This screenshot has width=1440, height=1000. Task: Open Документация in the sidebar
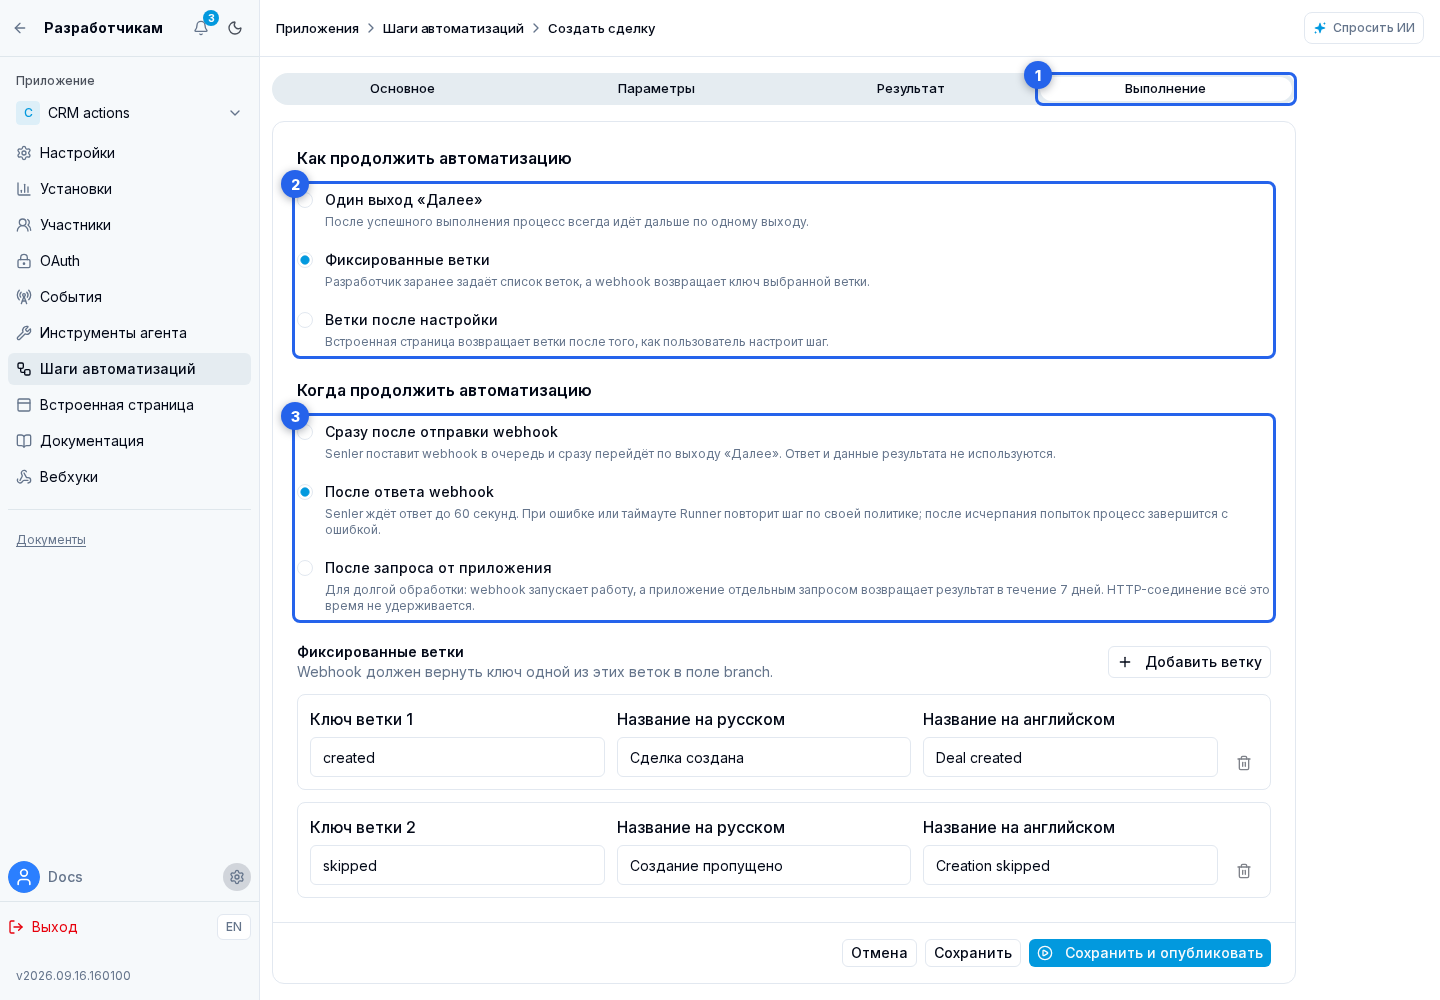point(130,441)
